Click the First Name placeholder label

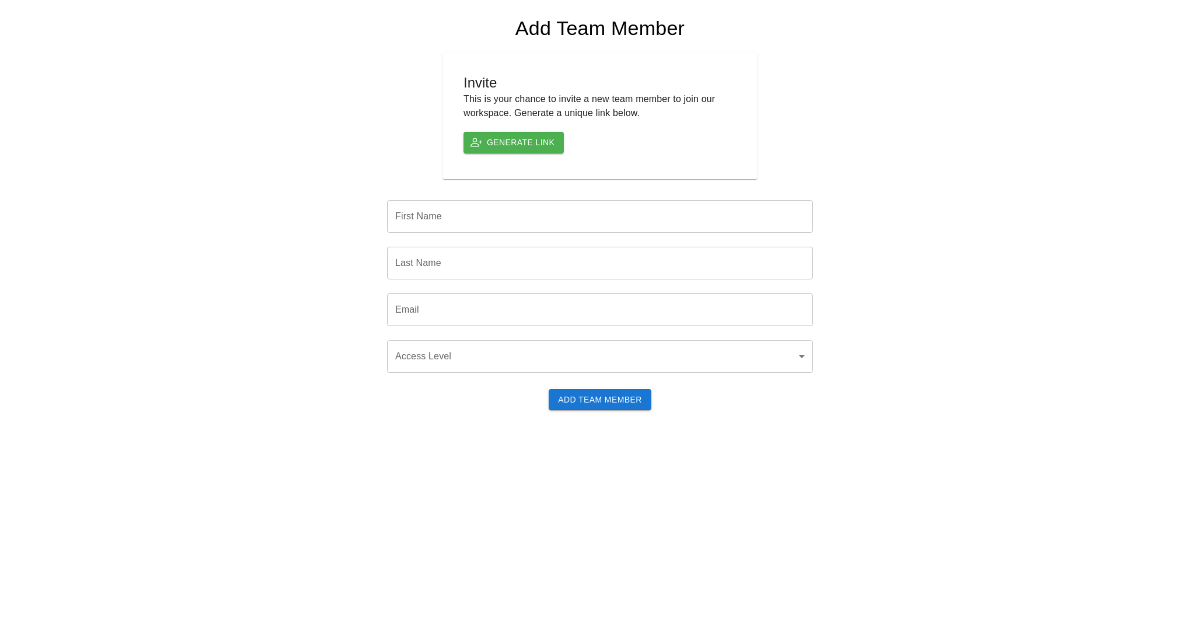pyautogui.click(x=418, y=216)
